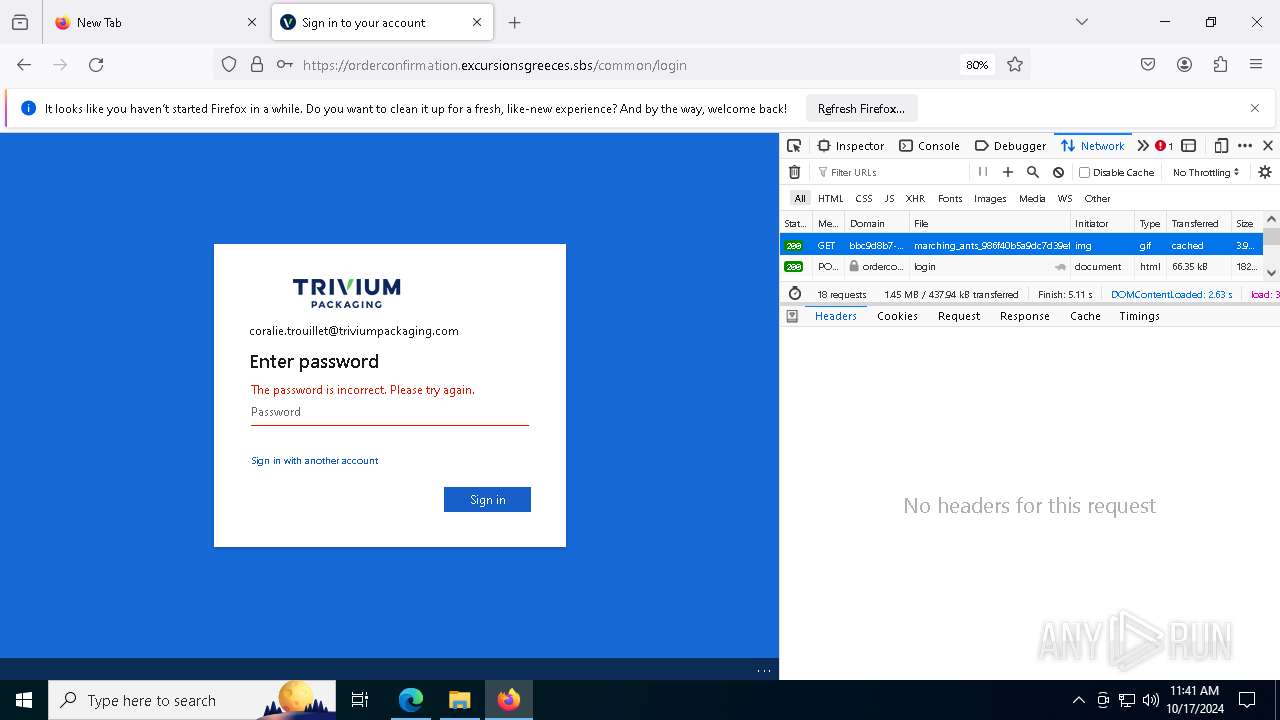Open Firefox View icon in tab bar
1280x720 pixels.
pos(20,22)
